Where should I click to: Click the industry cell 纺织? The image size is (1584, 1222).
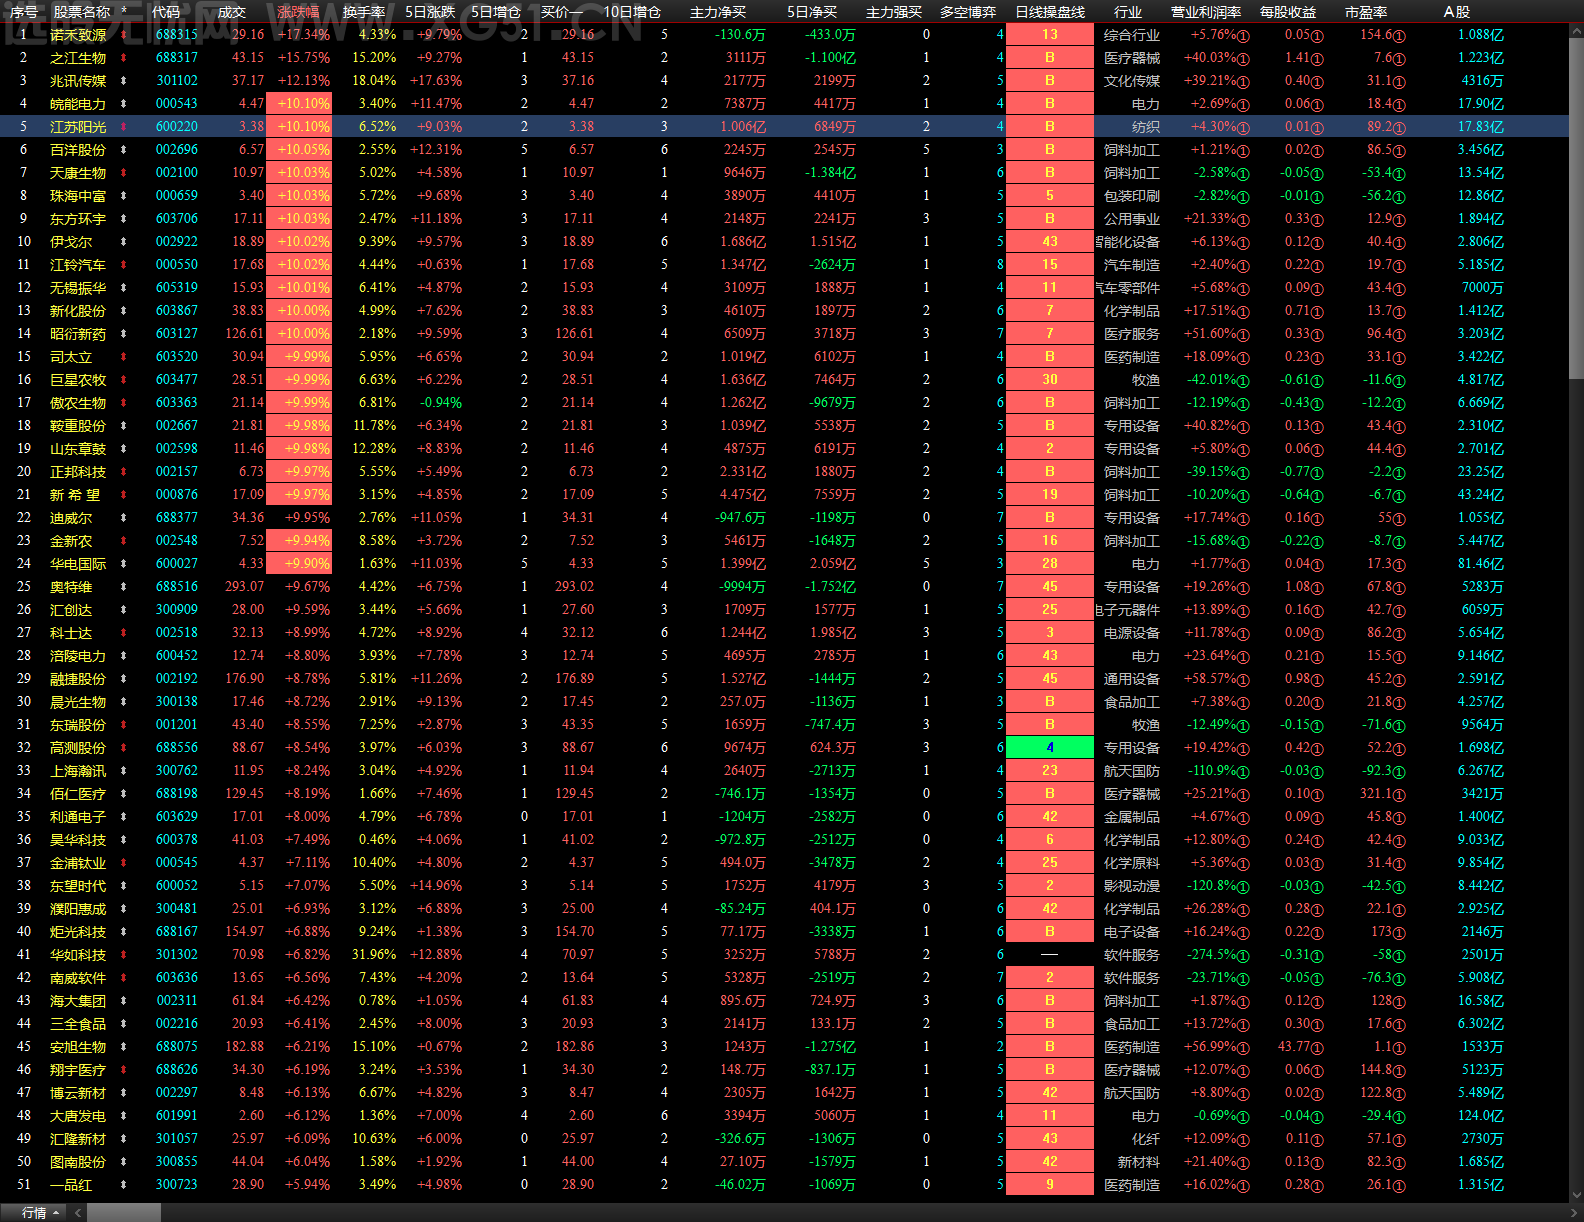(1146, 127)
